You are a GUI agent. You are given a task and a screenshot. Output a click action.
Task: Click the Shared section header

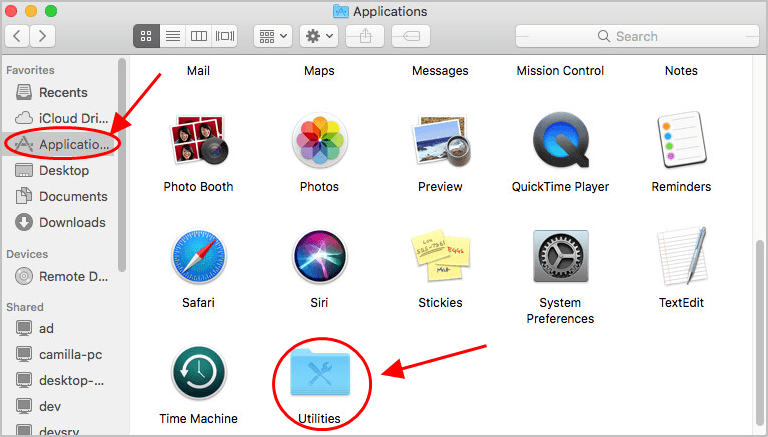click(x=24, y=307)
